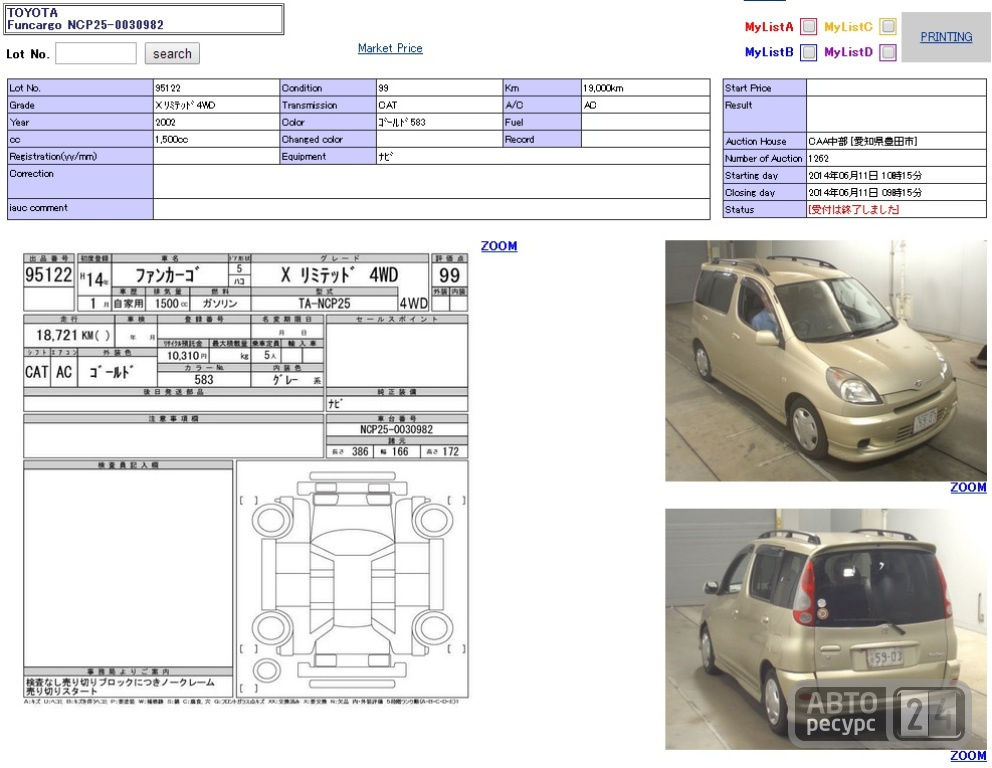Click the Lot No. input field
992x768 pixels.
pyautogui.click(x=96, y=53)
